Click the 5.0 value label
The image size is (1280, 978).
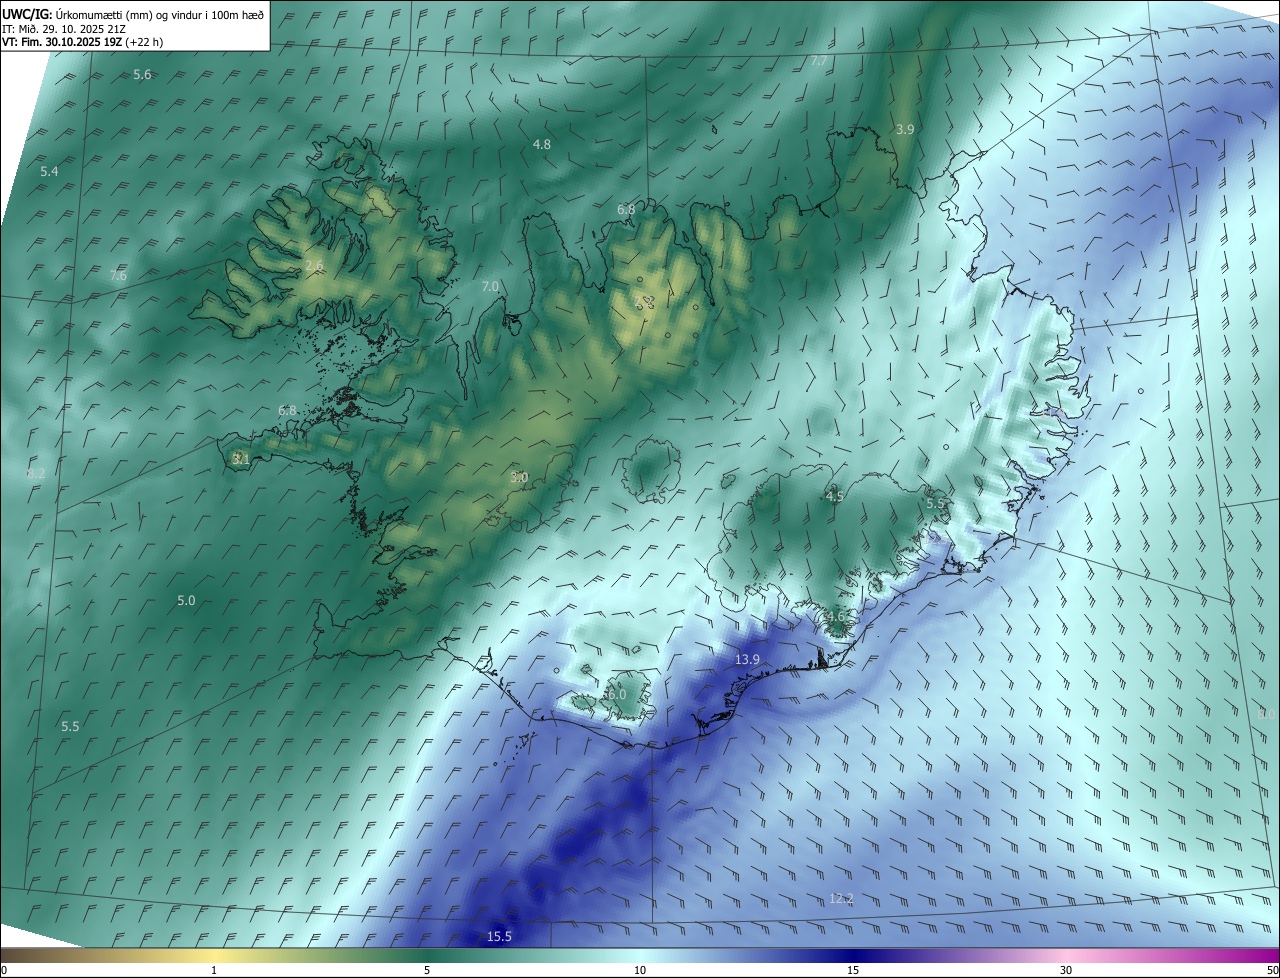tap(186, 600)
